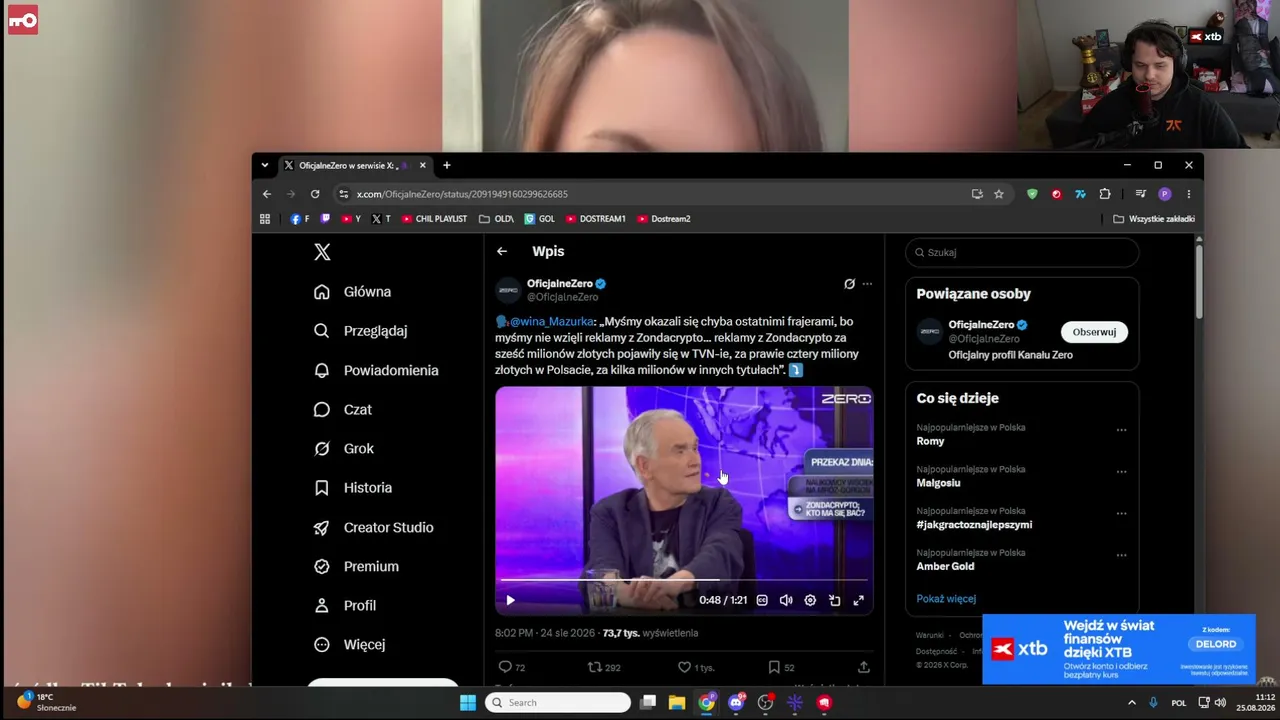1280x720 pixels.
Task: Mute the video audio
Action: pos(786,600)
